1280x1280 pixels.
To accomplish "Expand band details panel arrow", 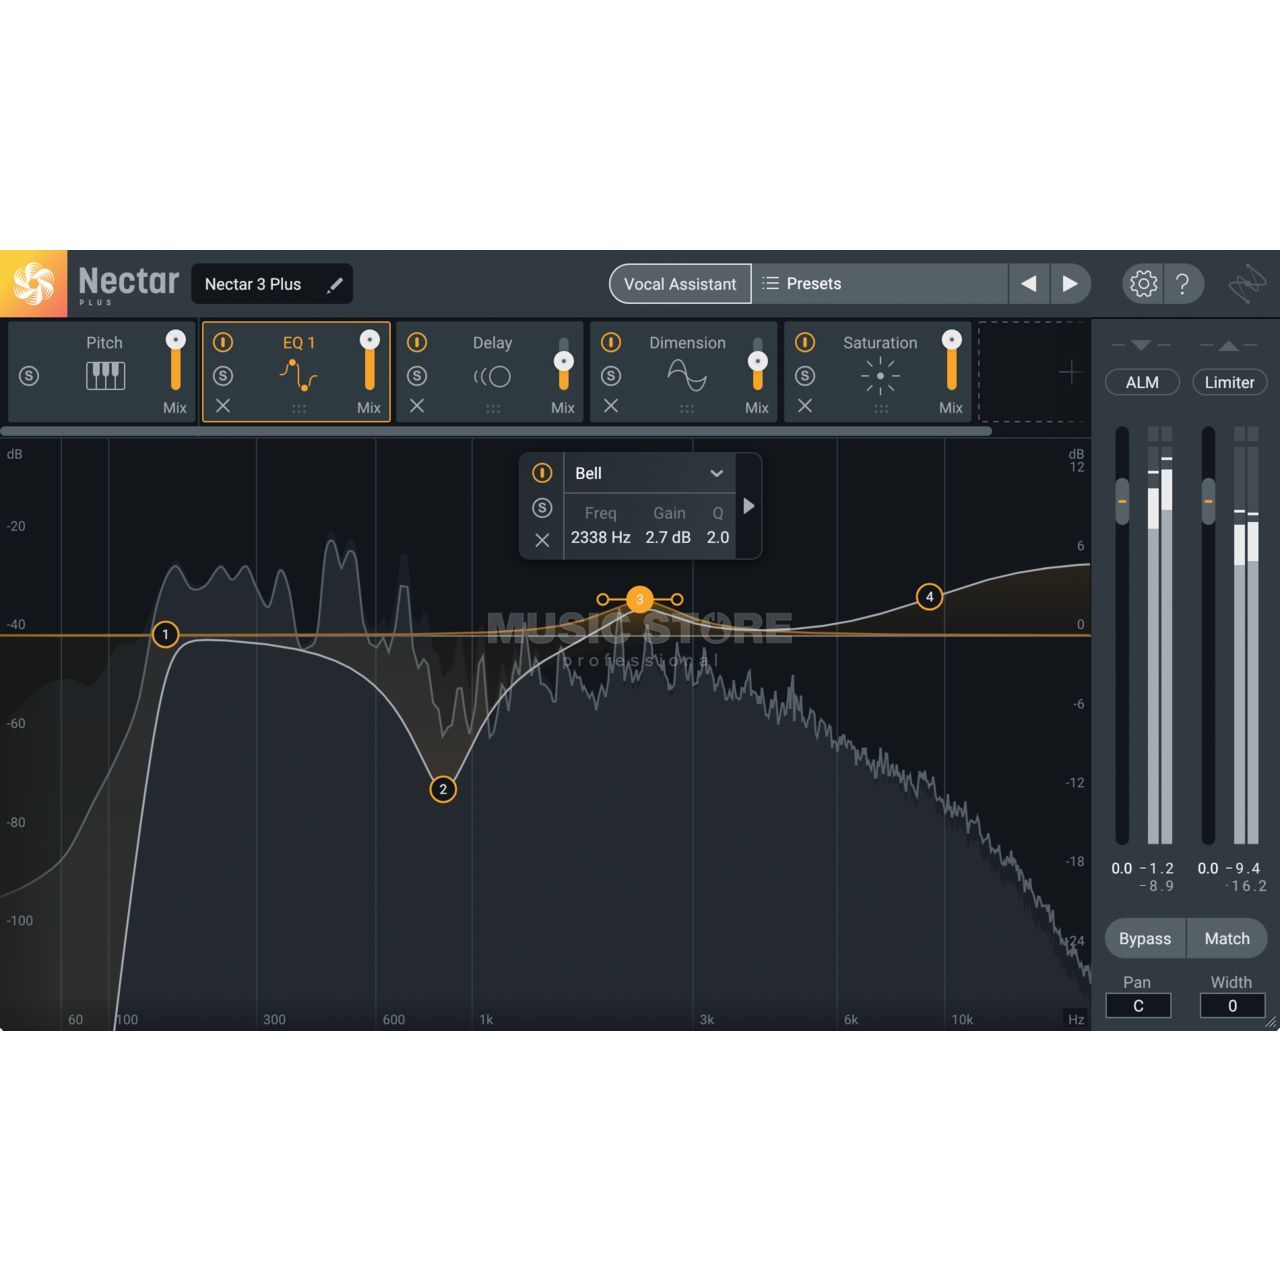I will [749, 506].
